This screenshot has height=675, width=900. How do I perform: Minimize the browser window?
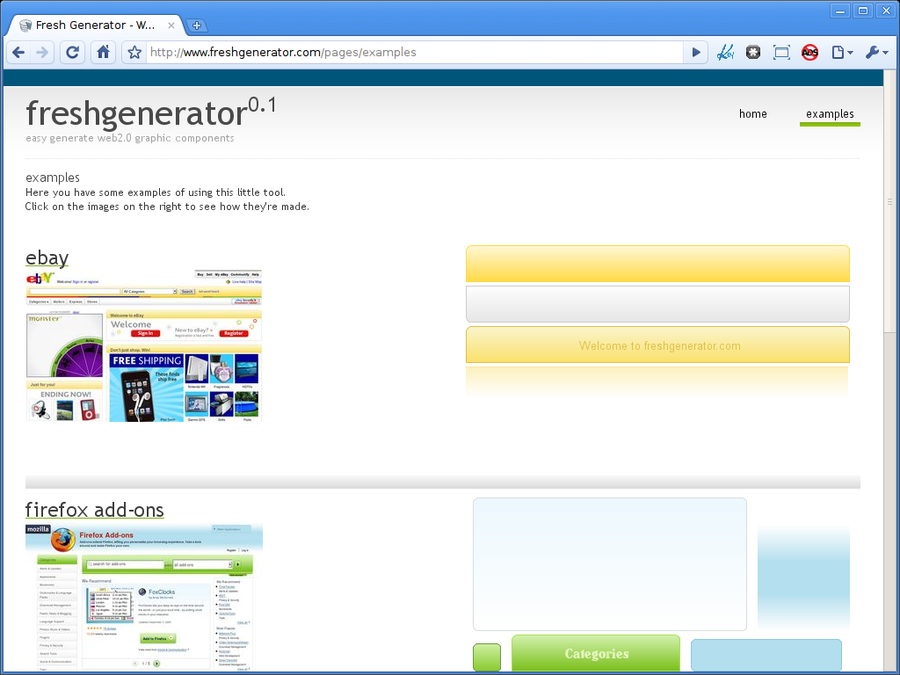click(840, 11)
